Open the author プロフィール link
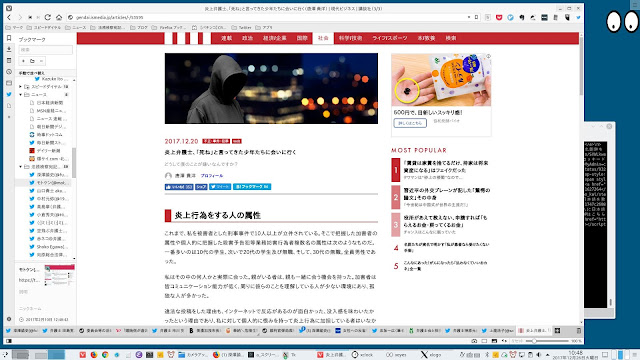 point(212,176)
